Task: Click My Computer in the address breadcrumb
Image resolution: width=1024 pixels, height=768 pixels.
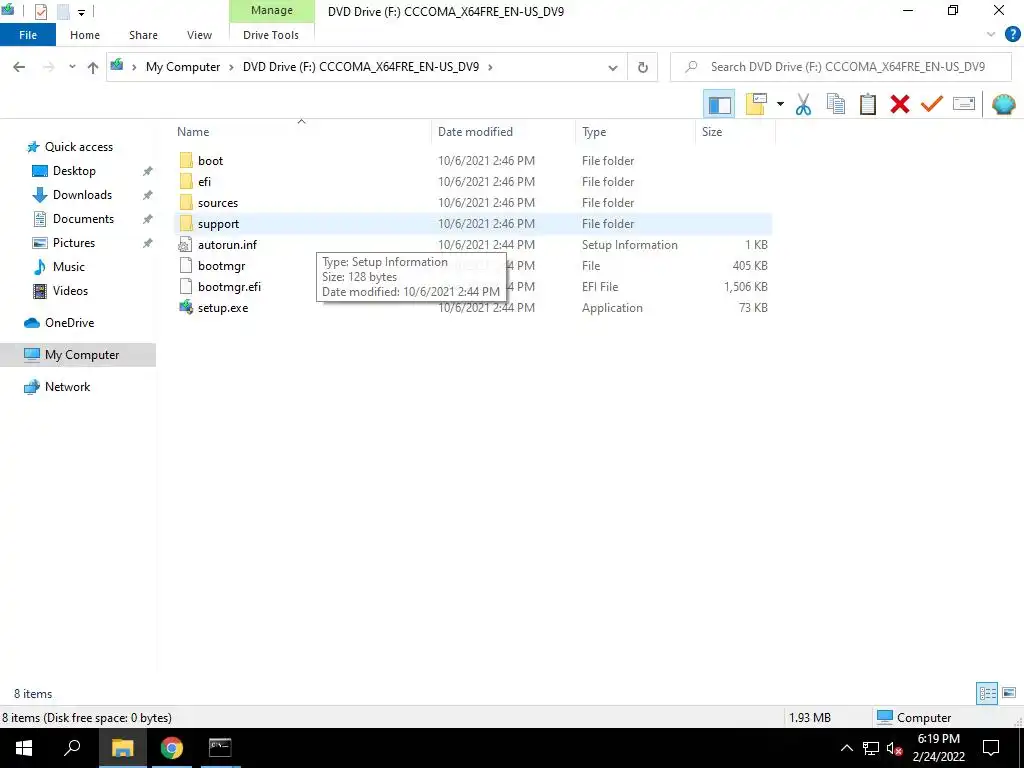Action: (183, 67)
